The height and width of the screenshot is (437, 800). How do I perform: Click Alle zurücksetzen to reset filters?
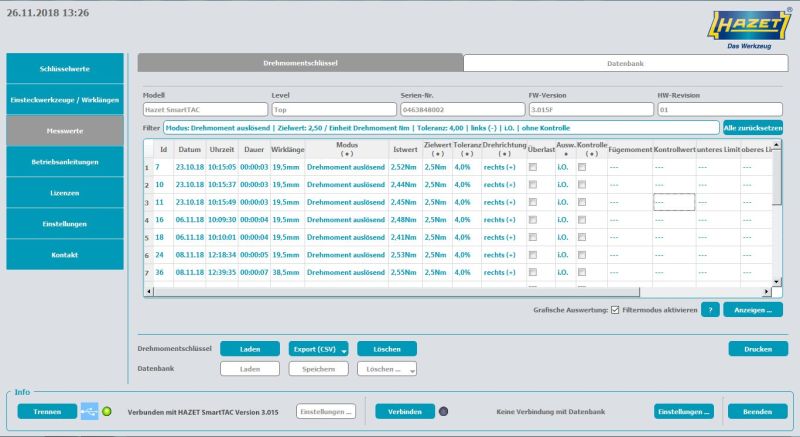click(752, 128)
